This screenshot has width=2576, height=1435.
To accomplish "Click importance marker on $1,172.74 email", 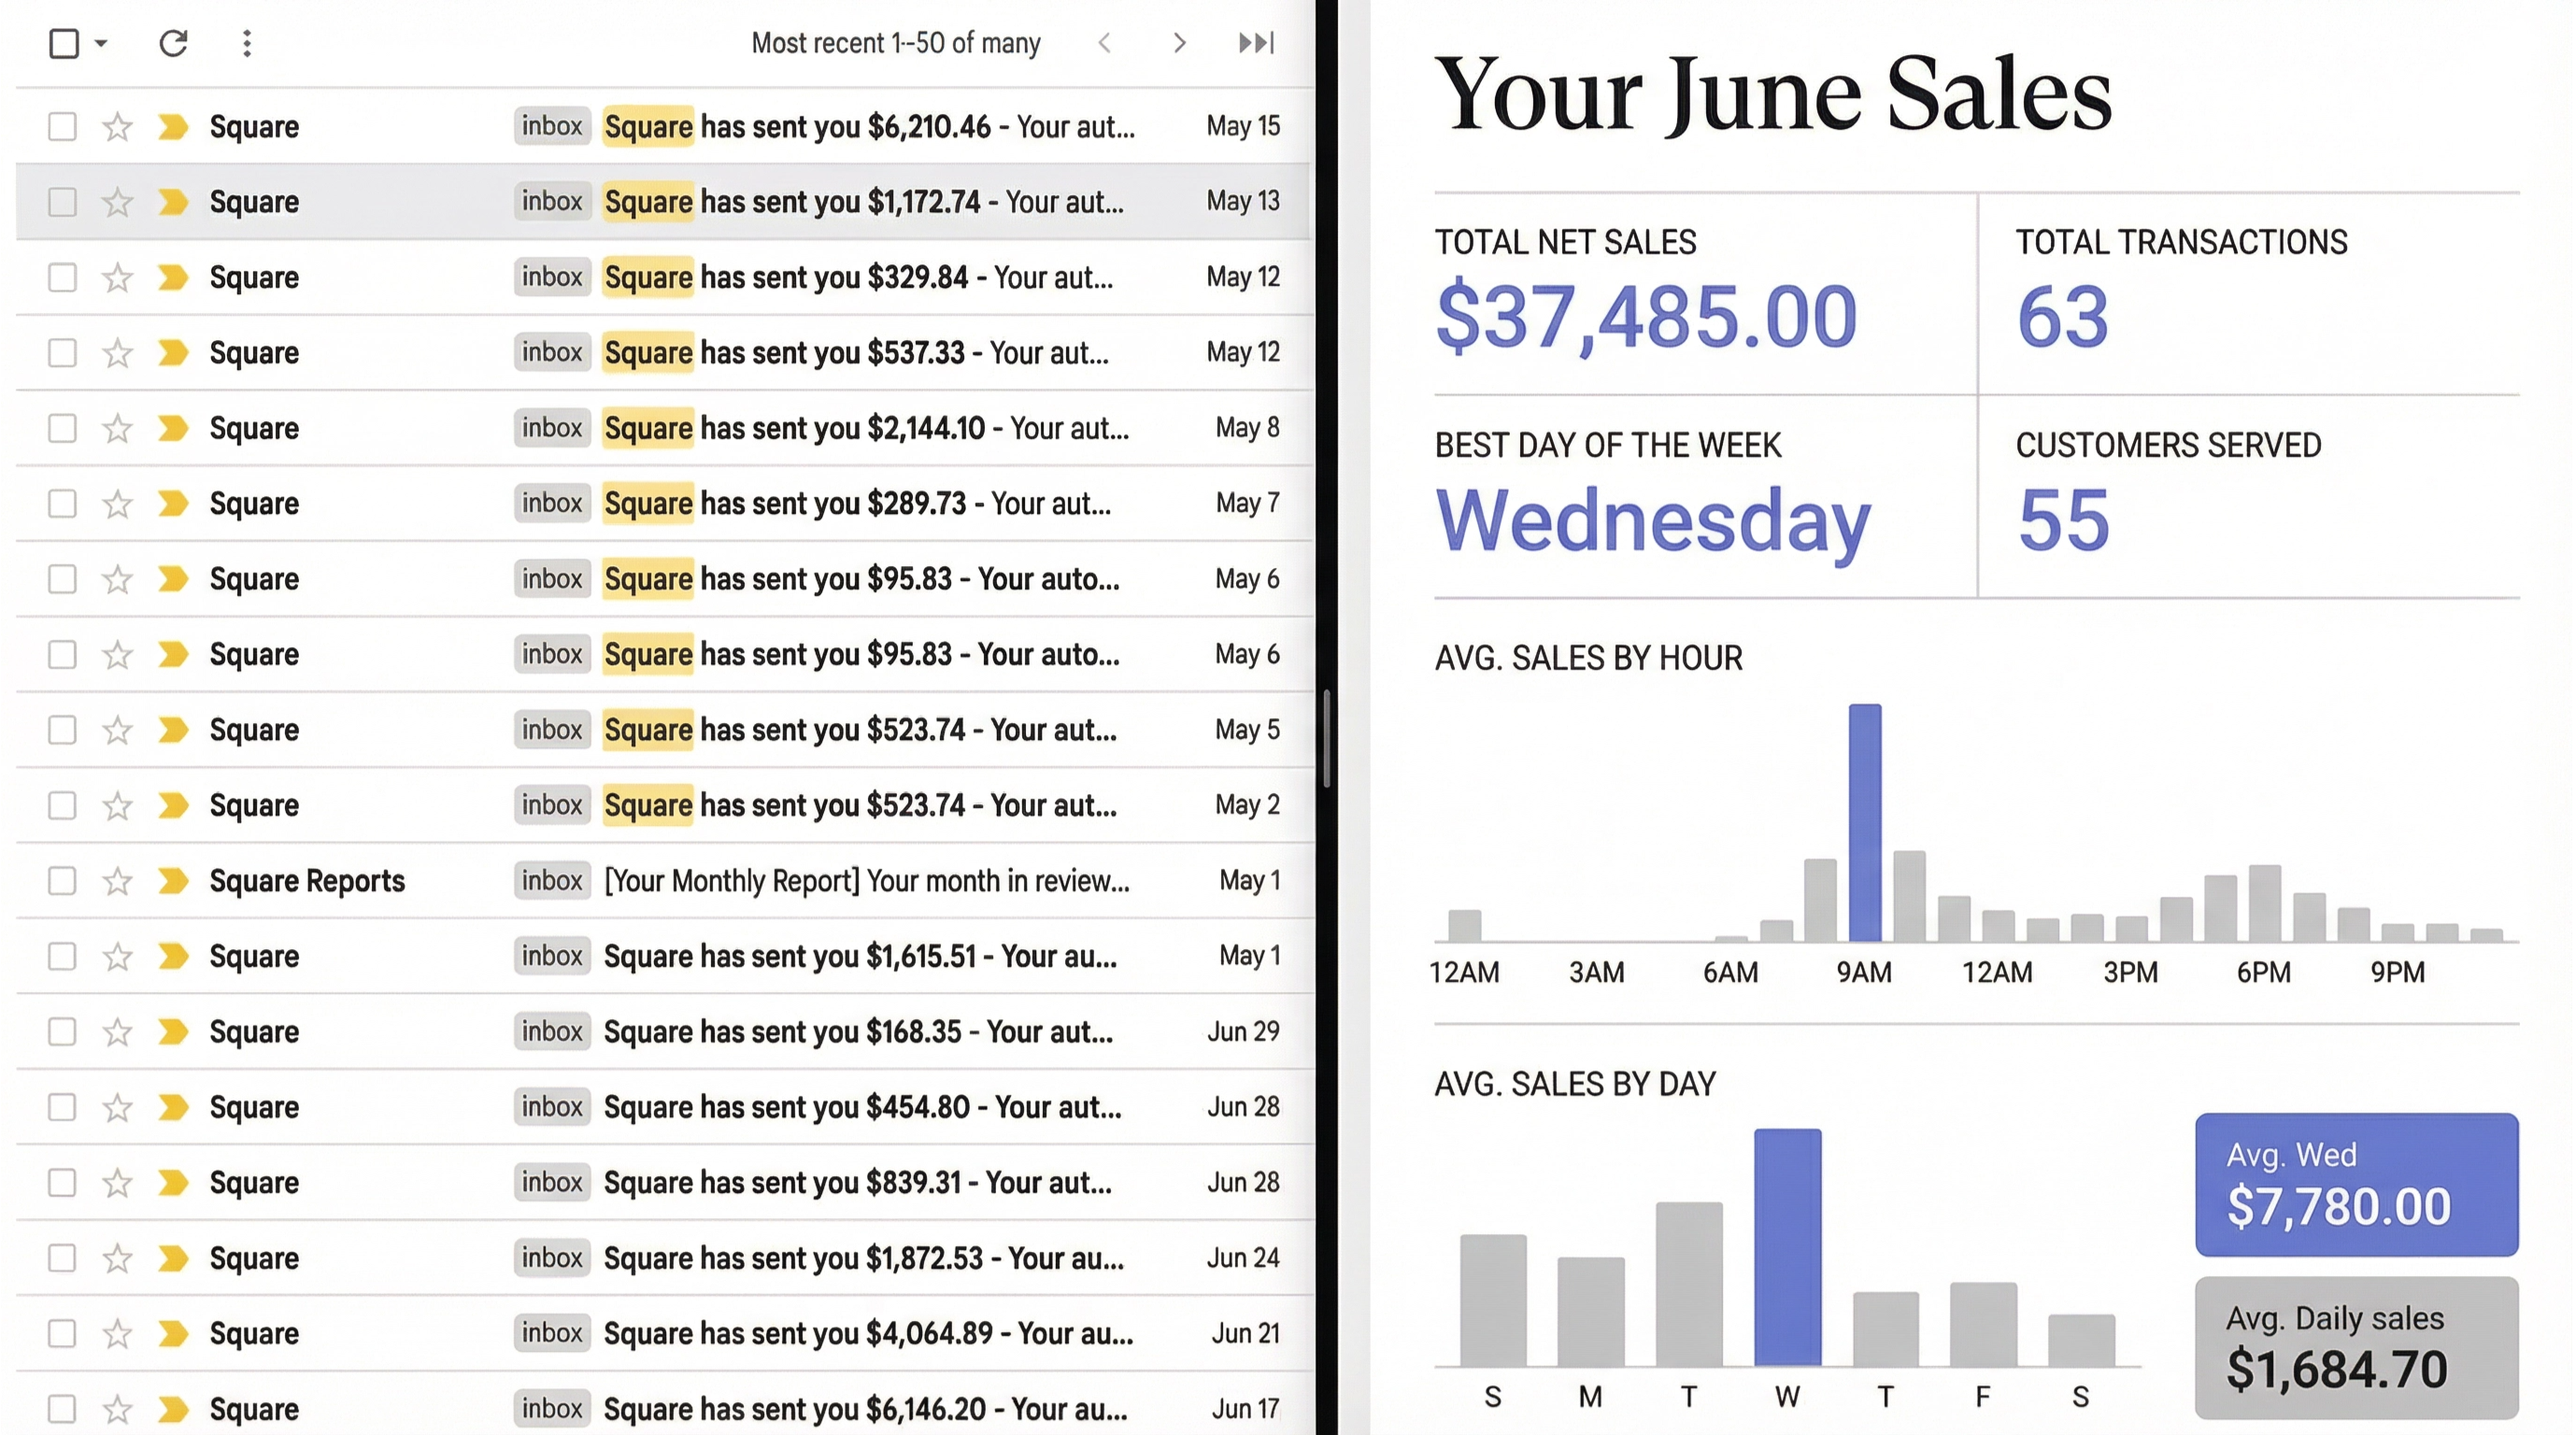I will pyautogui.click(x=173, y=202).
